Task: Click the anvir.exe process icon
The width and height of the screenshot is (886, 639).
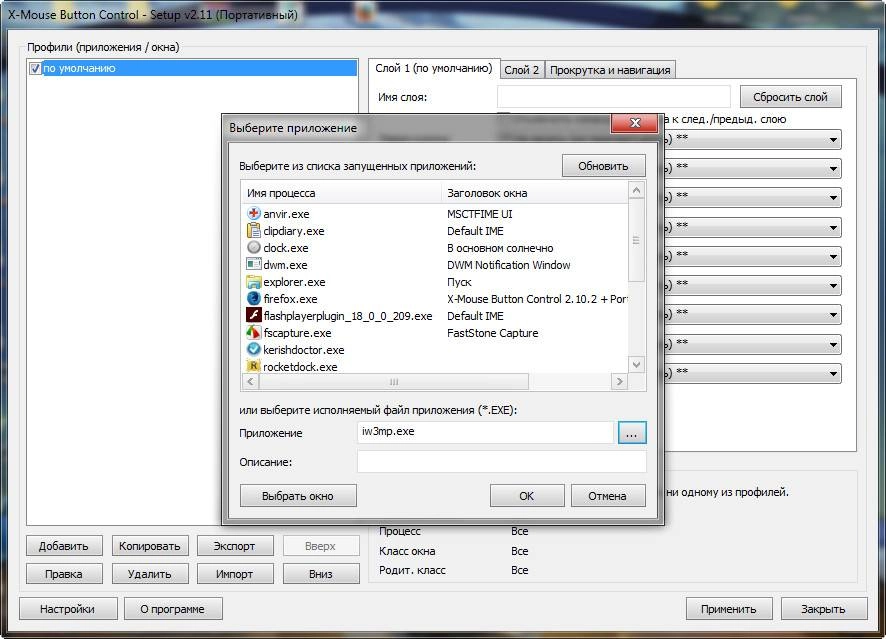Action: [x=254, y=214]
